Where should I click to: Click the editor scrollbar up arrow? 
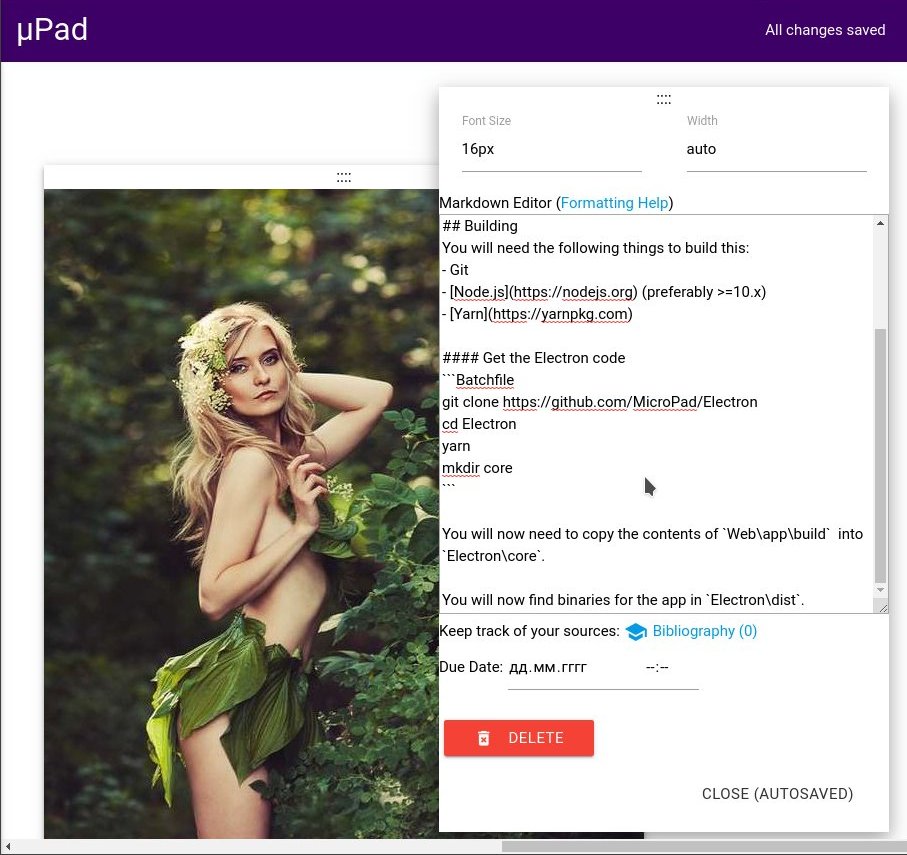[880, 223]
